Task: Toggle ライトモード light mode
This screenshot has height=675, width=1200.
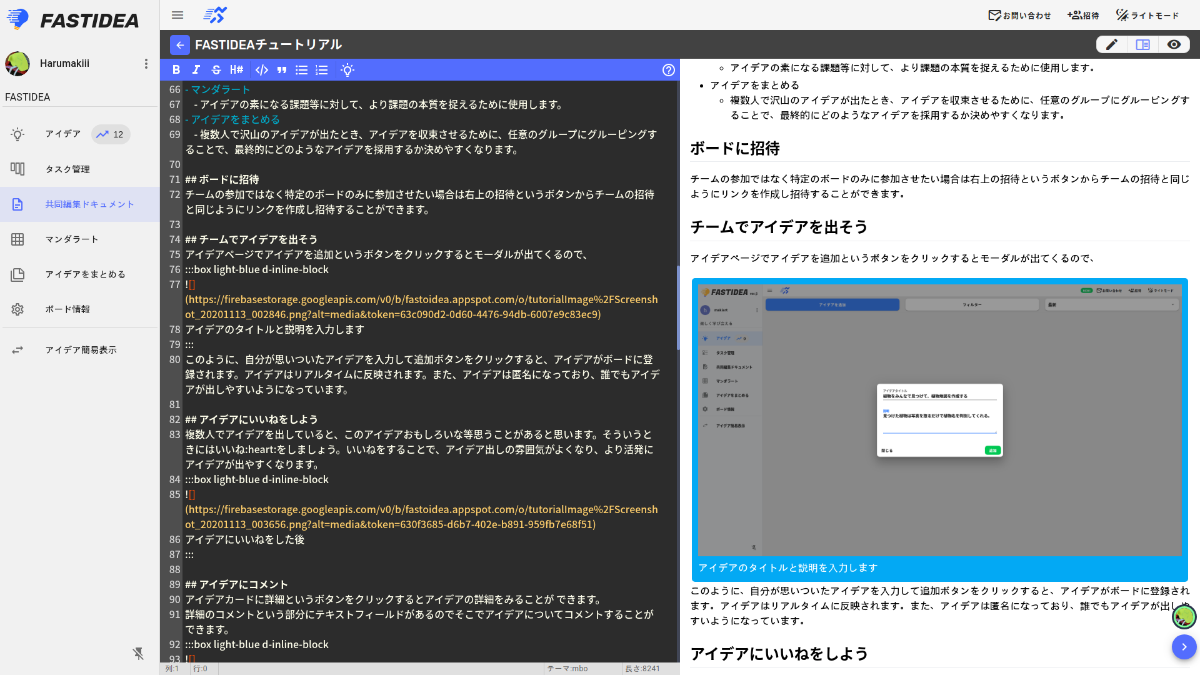Action: tap(1147, 15)
